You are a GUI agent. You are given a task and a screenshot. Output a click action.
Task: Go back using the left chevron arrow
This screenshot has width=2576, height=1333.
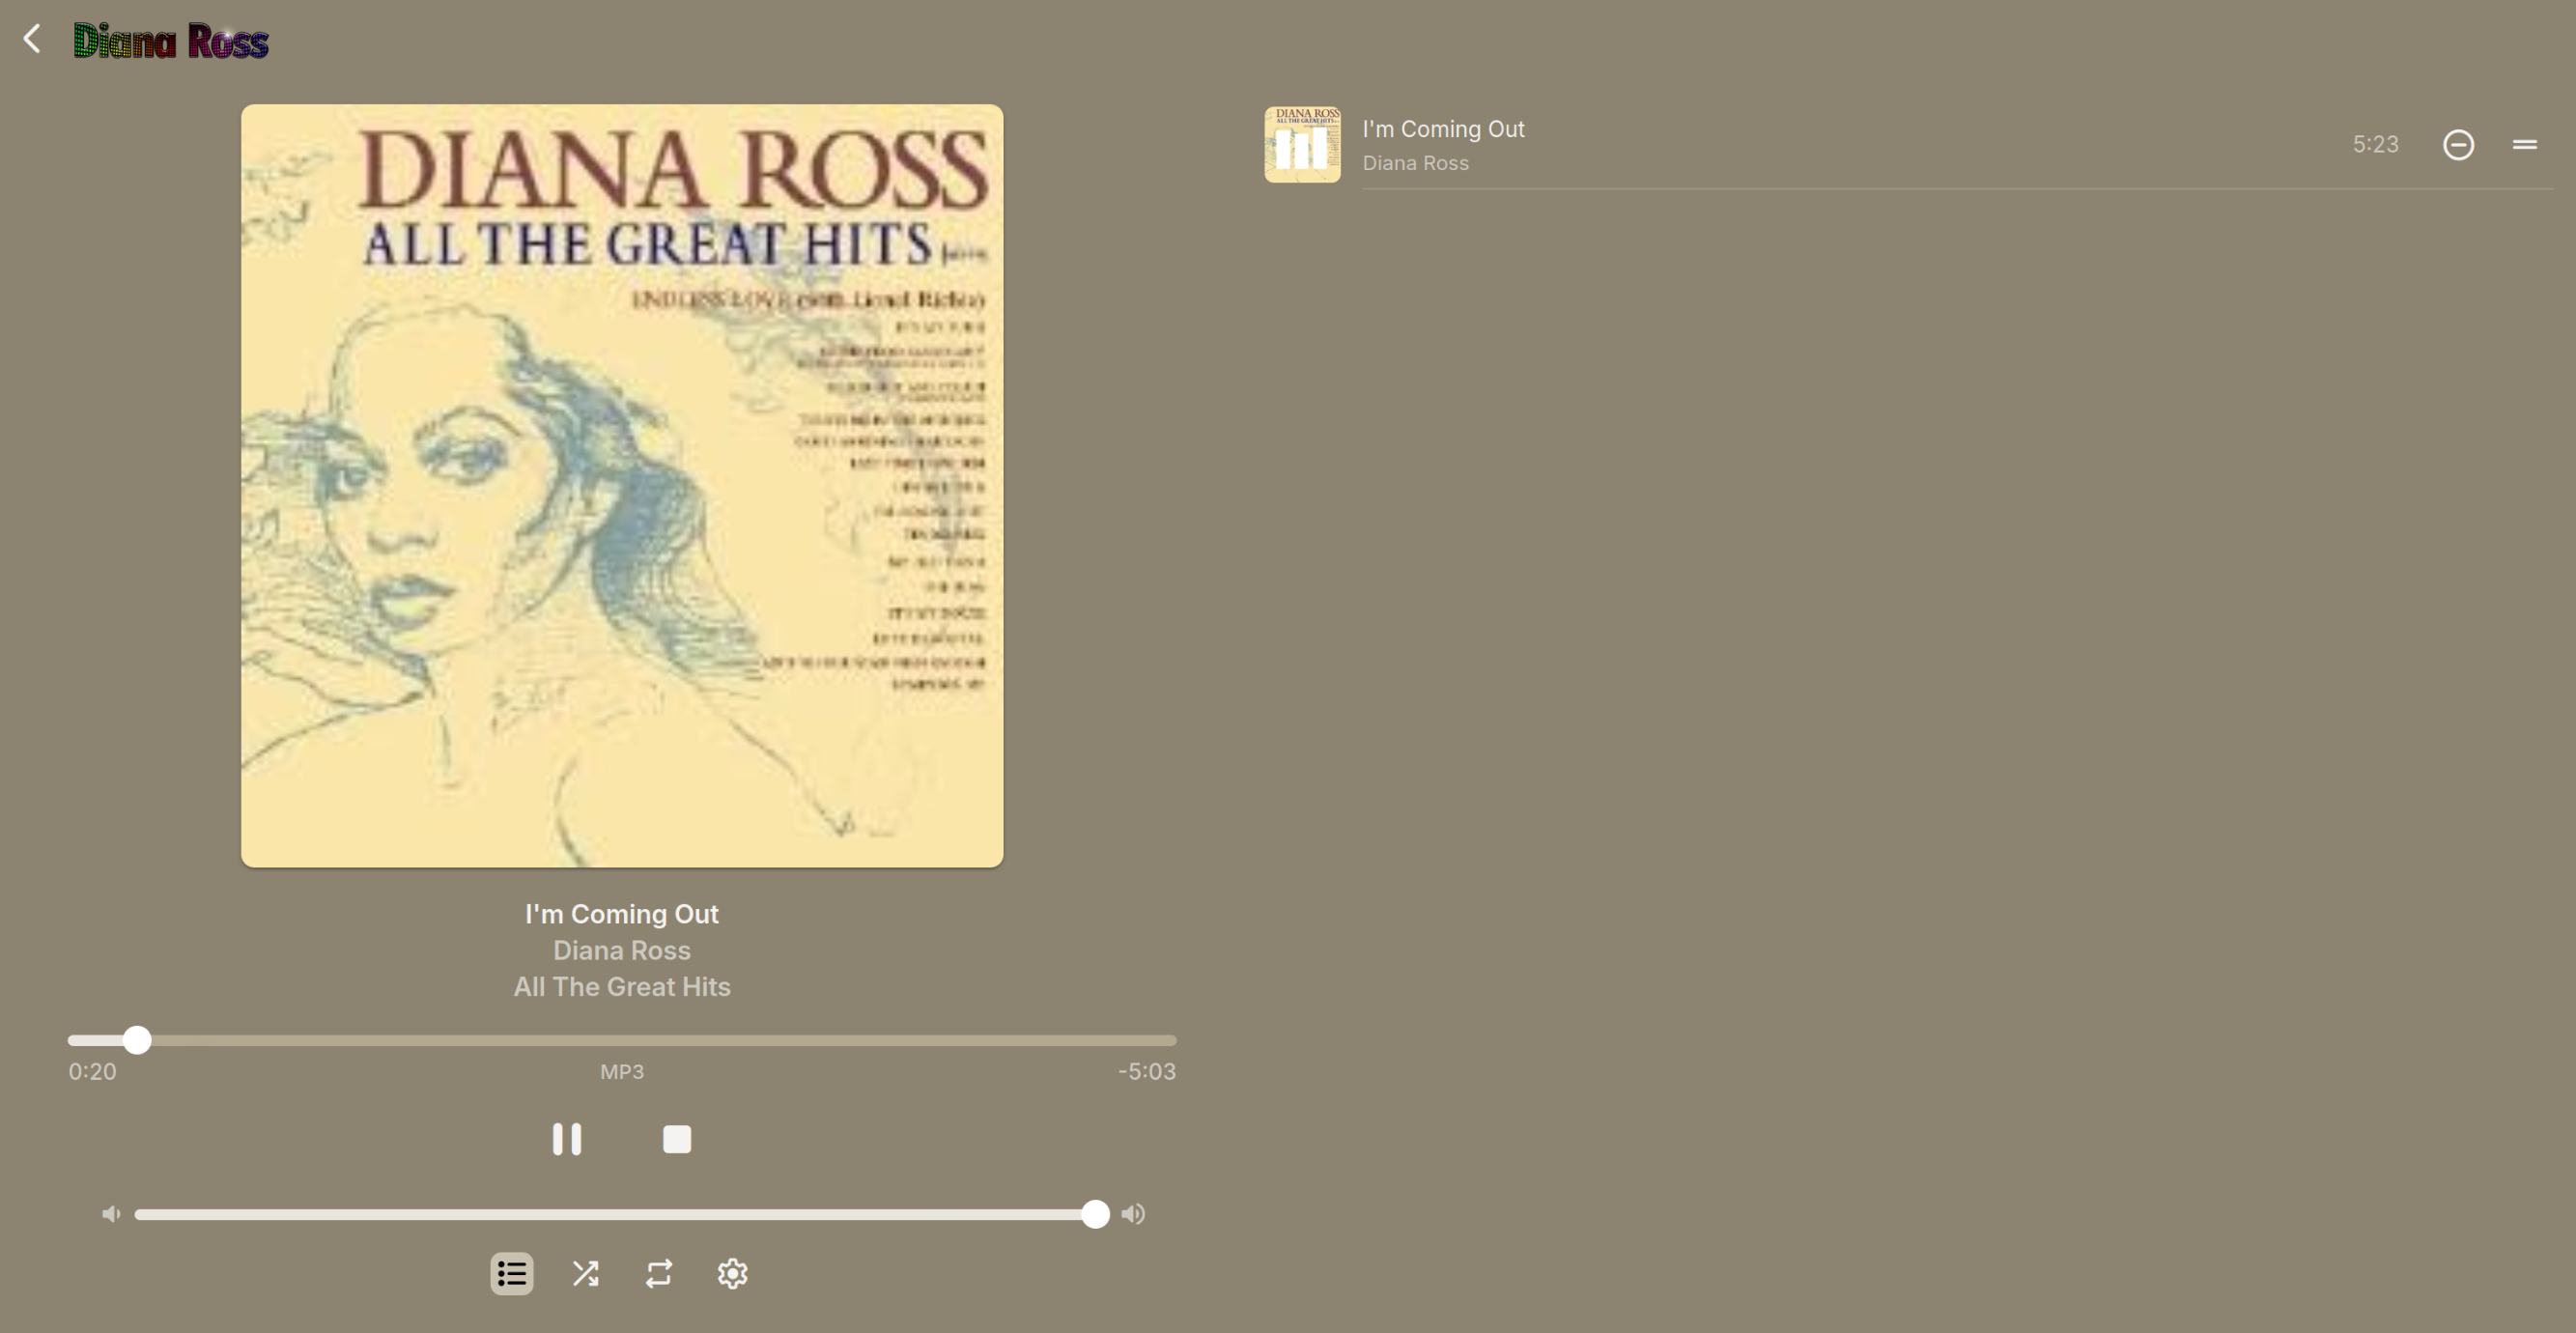32,39
